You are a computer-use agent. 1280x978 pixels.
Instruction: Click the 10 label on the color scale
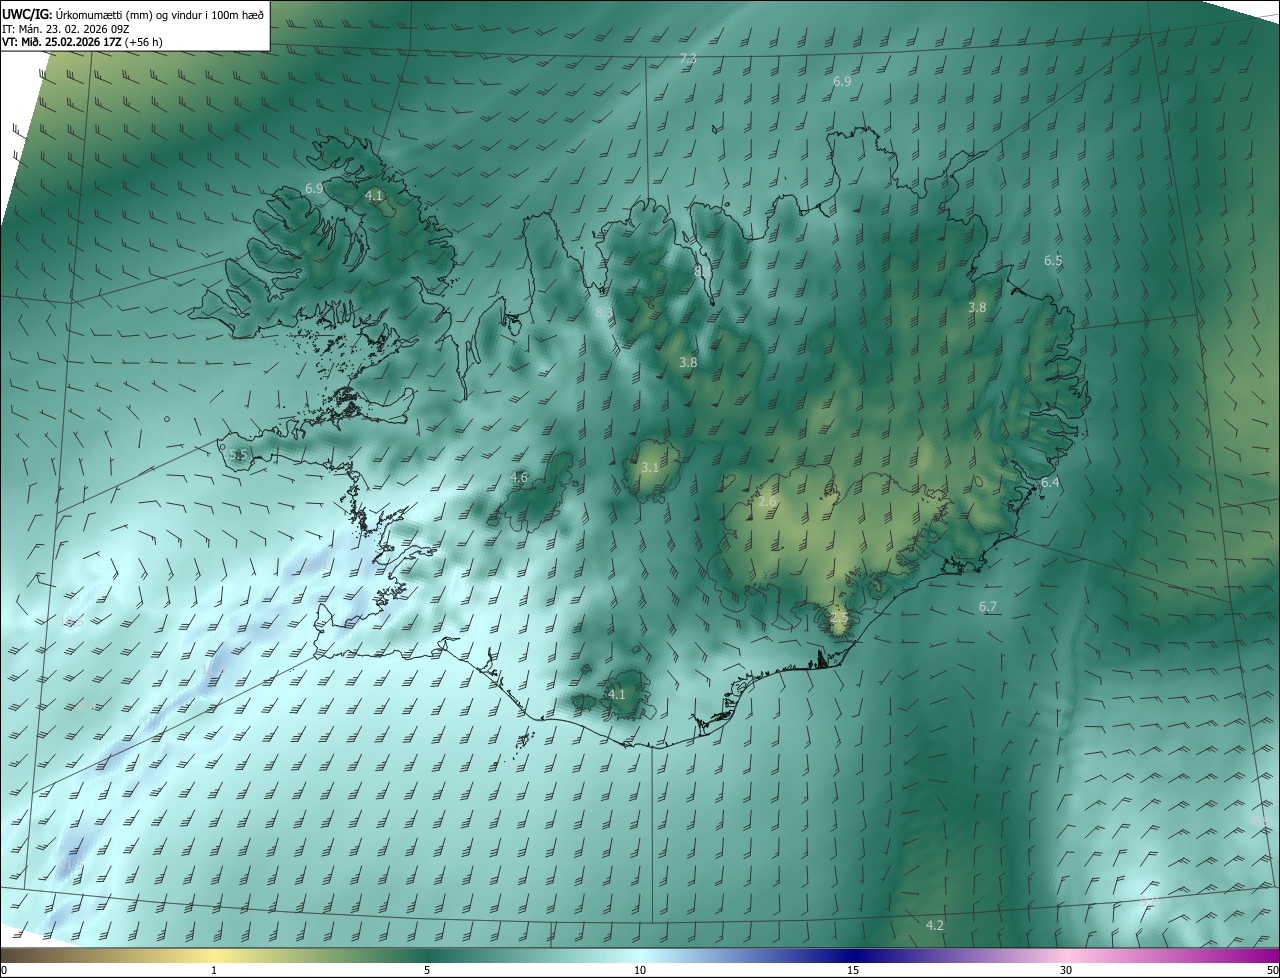[x=640, y=971]
